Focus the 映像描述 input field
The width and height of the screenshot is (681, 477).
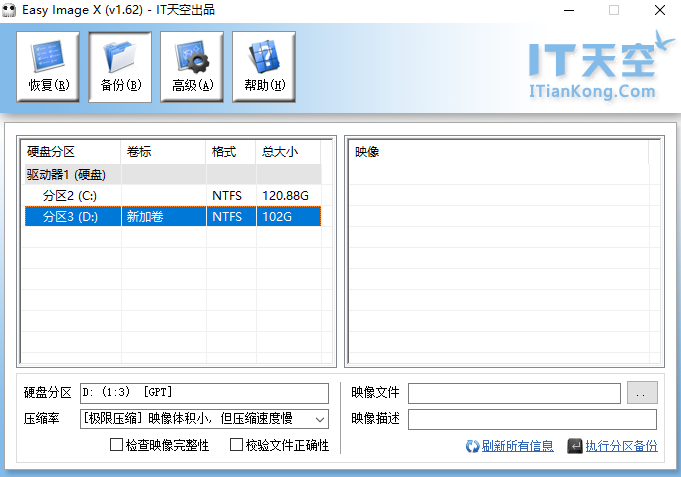click(x=532, y=419)
